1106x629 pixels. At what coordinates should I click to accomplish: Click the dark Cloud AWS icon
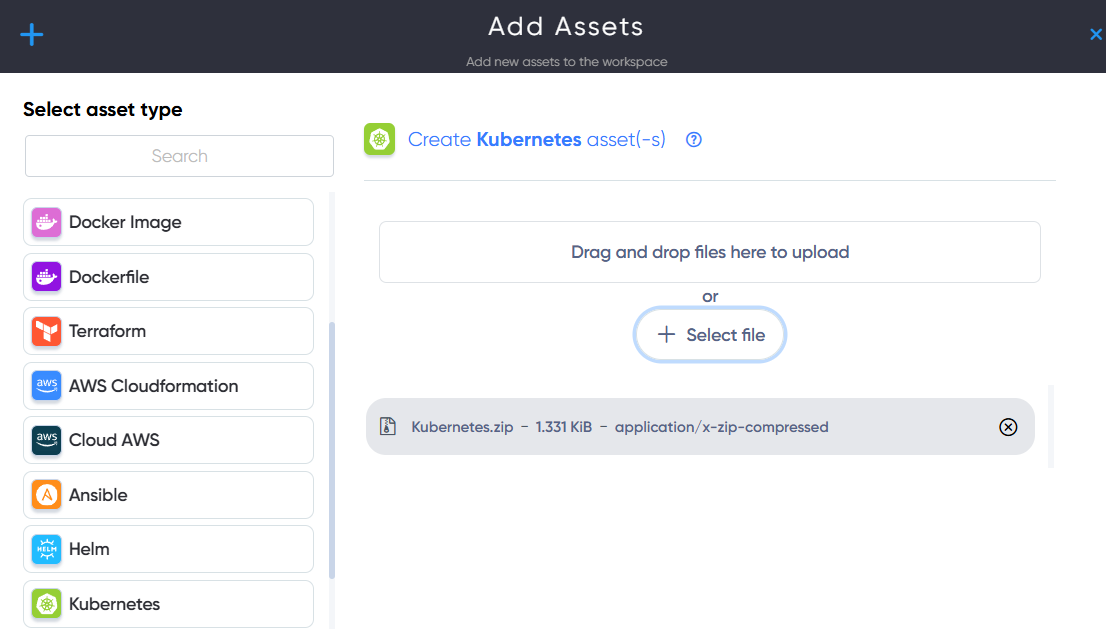tap(47, 440)
